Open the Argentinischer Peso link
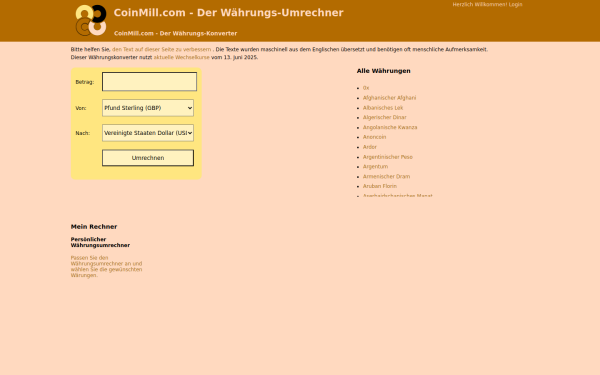Viewport: 600px width, 375px height. click(x=388, y=157)
